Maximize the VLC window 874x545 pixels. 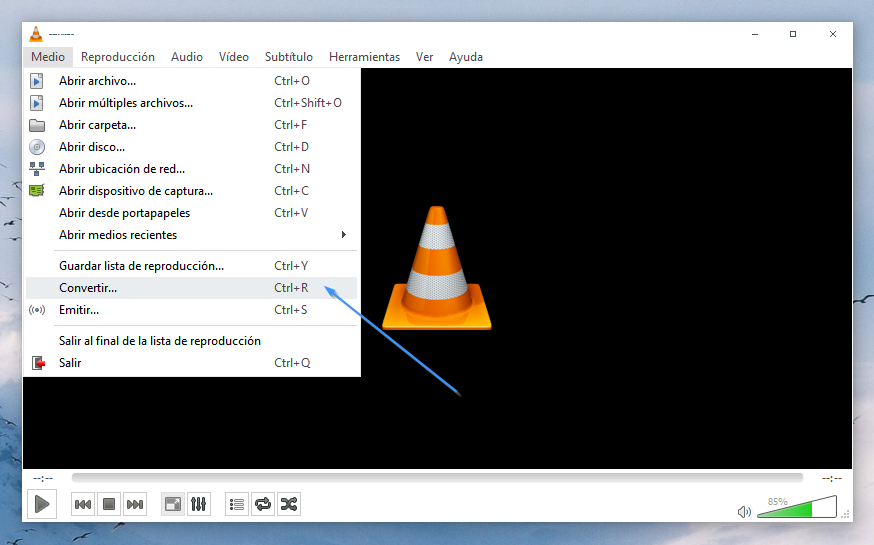tap(793, 34)
